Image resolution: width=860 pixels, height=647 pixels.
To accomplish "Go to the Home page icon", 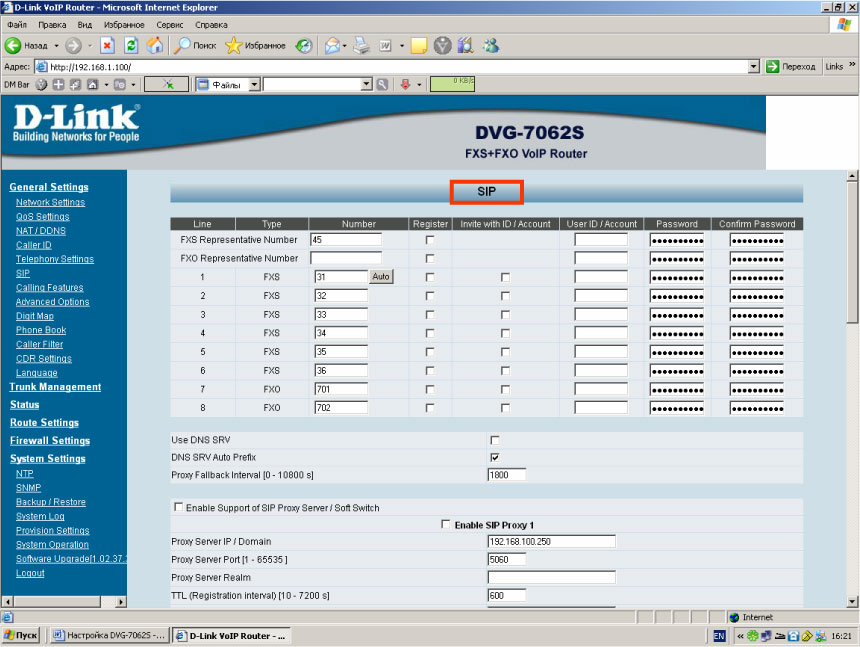I will click(154, 45).
